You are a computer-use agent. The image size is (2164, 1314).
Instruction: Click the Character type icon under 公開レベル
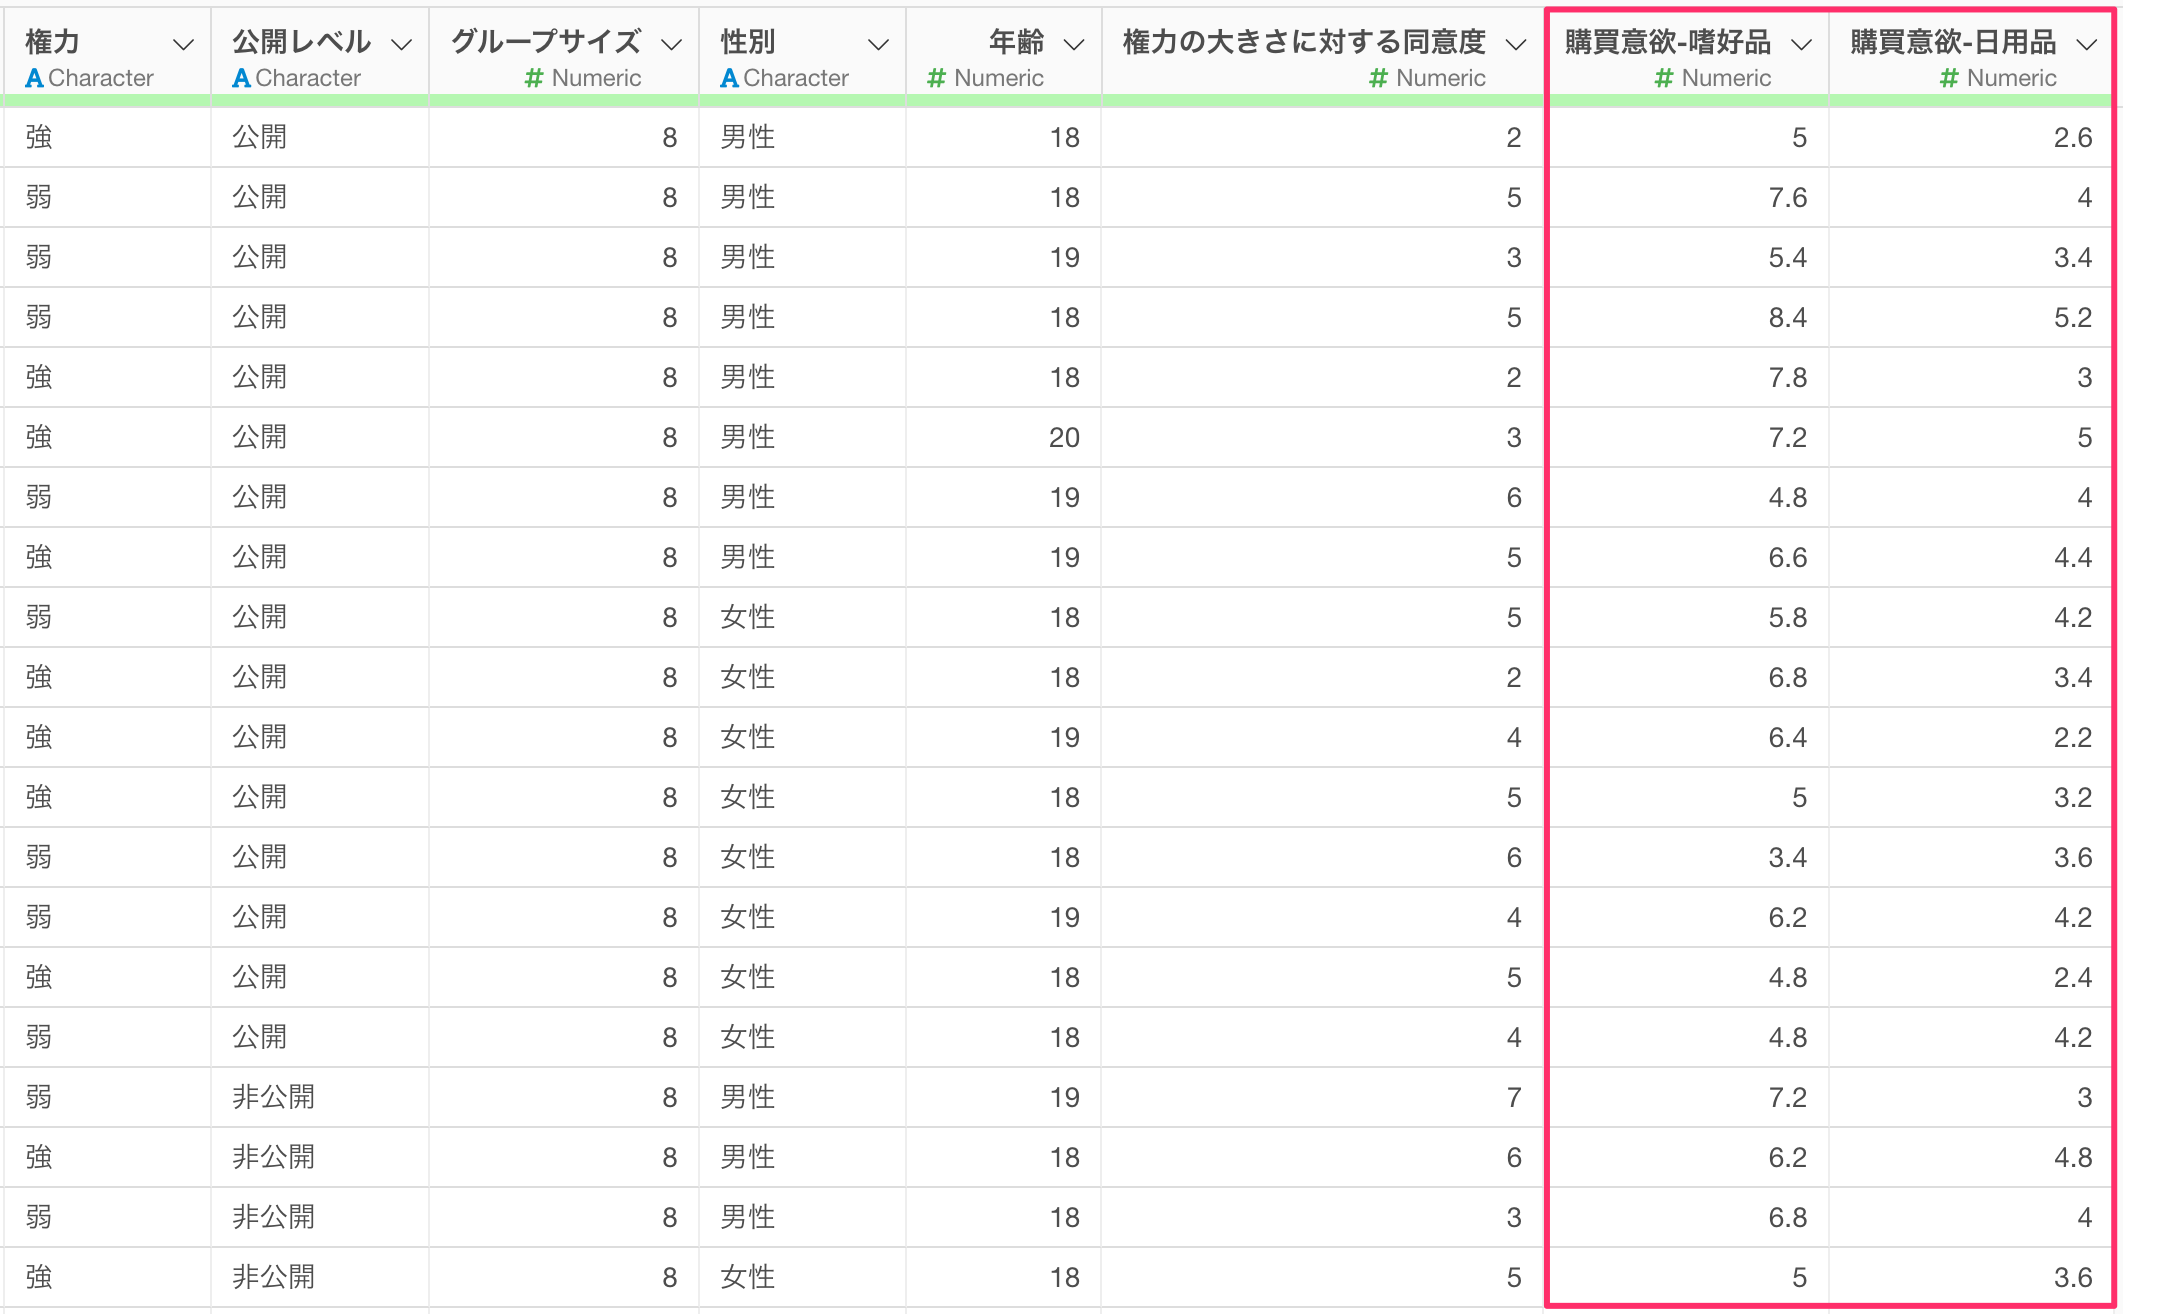241,78
